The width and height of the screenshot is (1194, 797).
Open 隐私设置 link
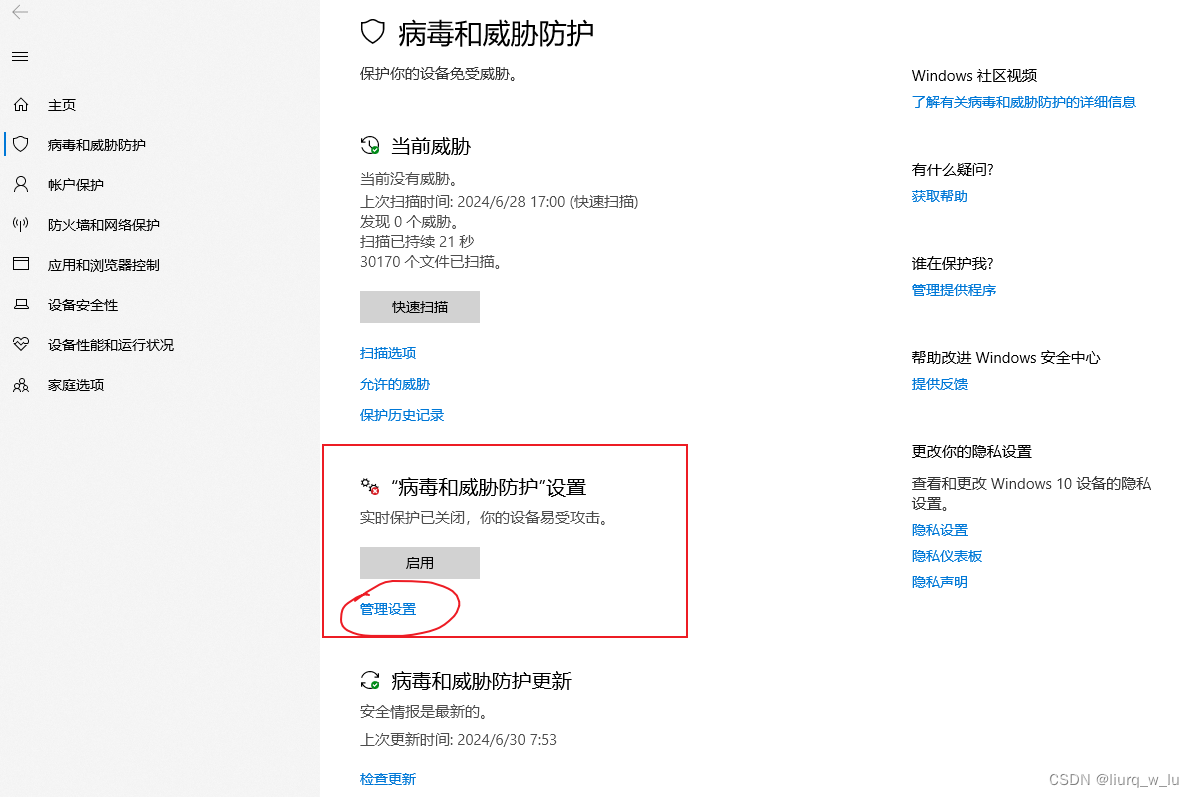939,530
